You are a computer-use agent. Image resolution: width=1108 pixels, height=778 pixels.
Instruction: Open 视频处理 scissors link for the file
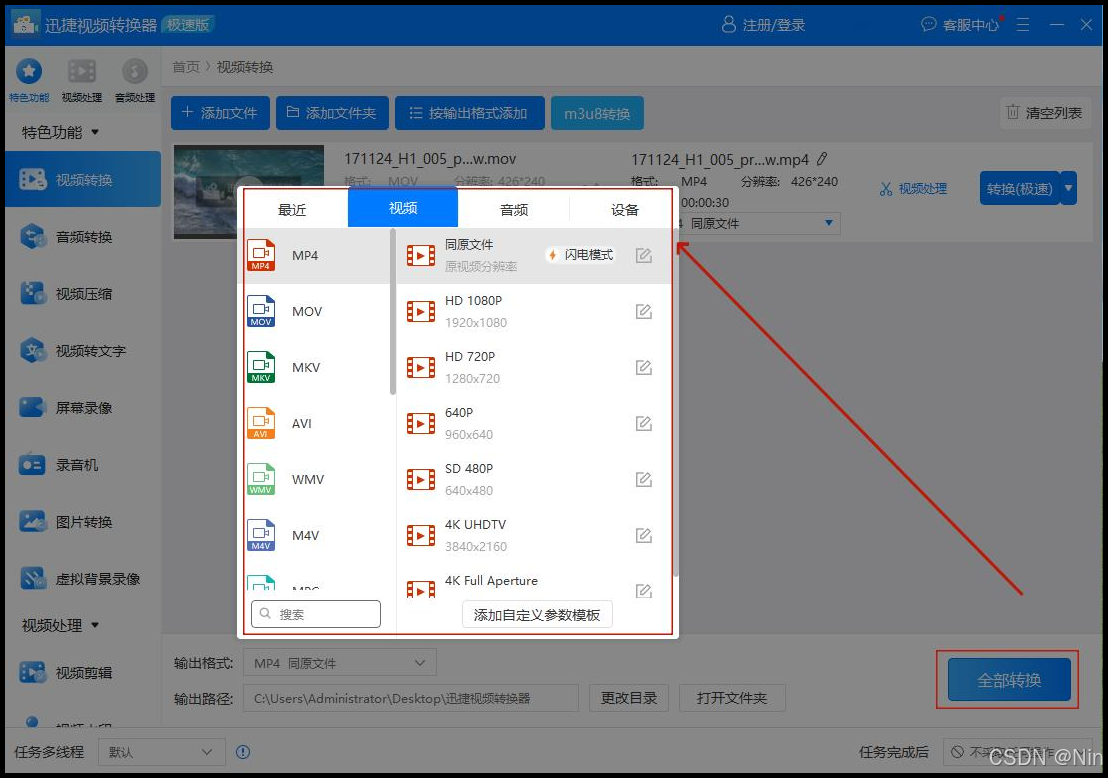[913, 189]
